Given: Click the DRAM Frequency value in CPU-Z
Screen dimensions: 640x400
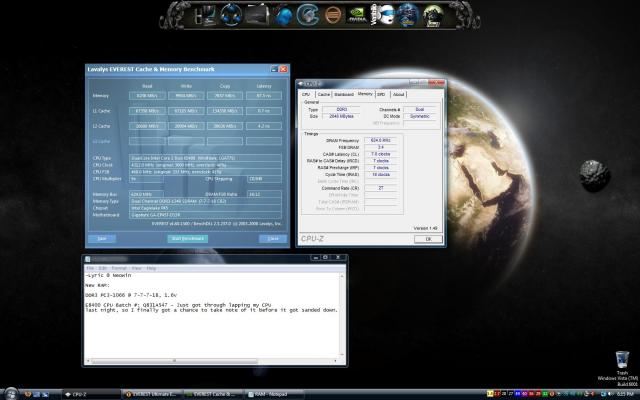Looking at the screenshot, I should point(380,140).
